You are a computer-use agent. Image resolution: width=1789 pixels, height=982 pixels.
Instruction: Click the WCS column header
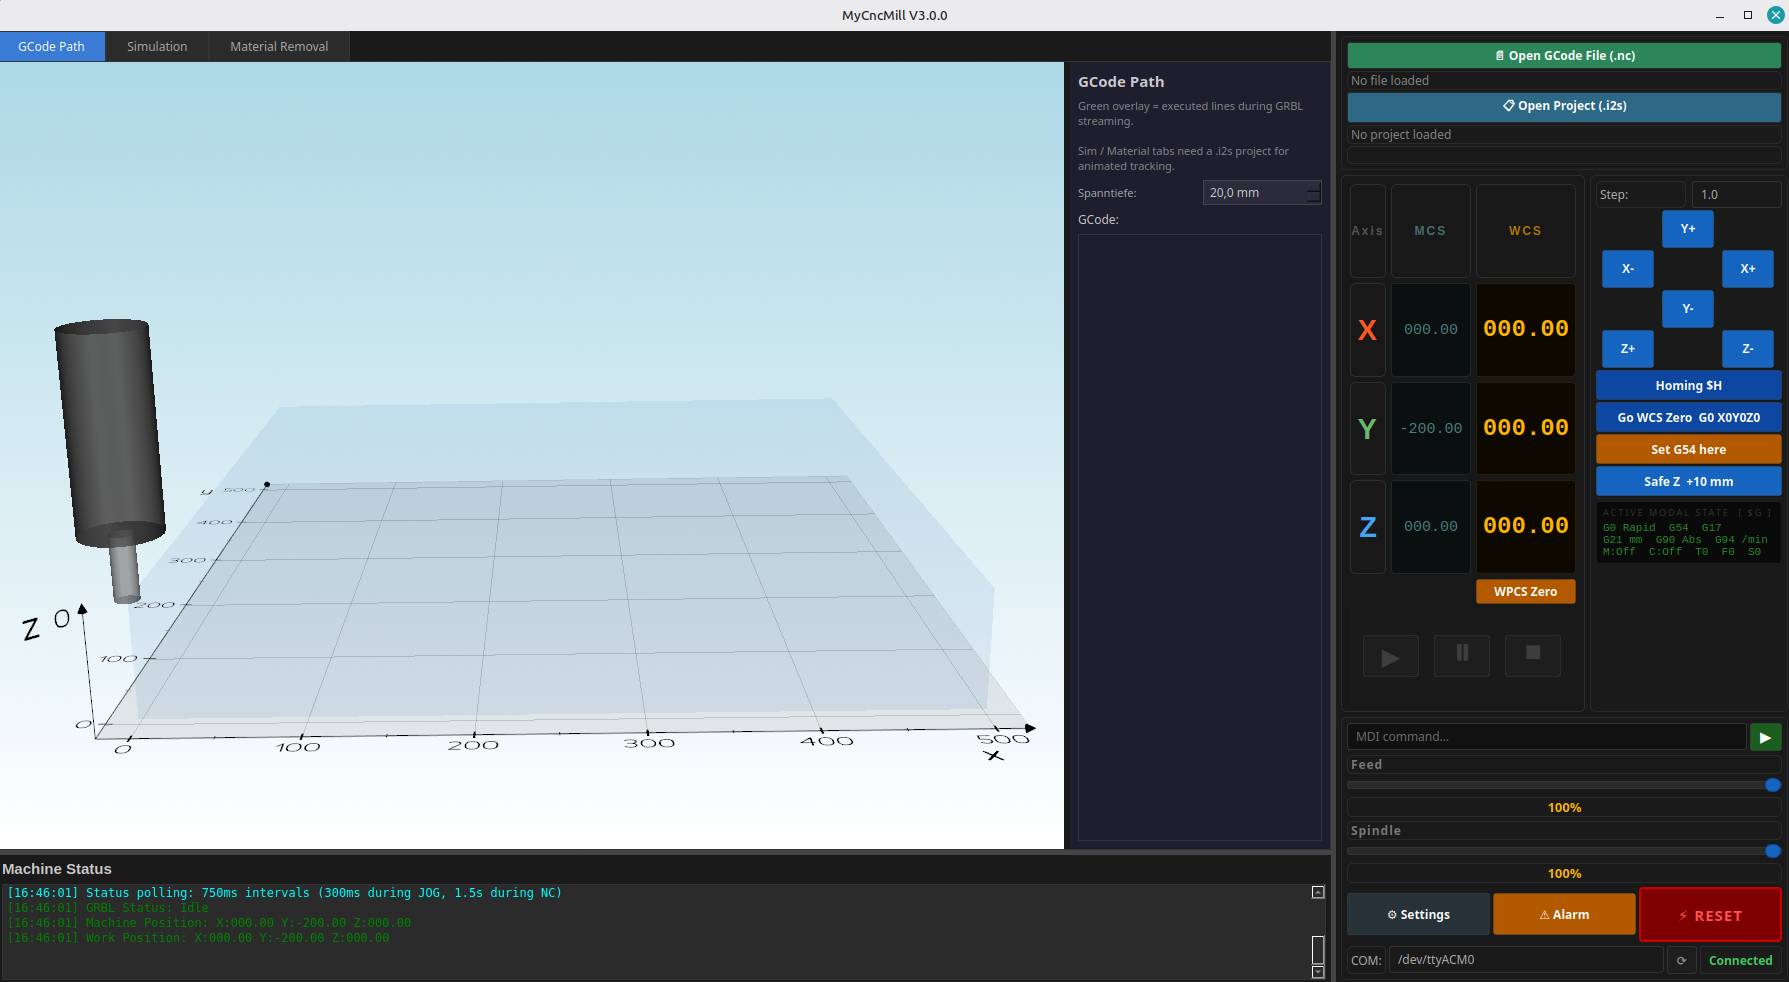(1526, 231)
